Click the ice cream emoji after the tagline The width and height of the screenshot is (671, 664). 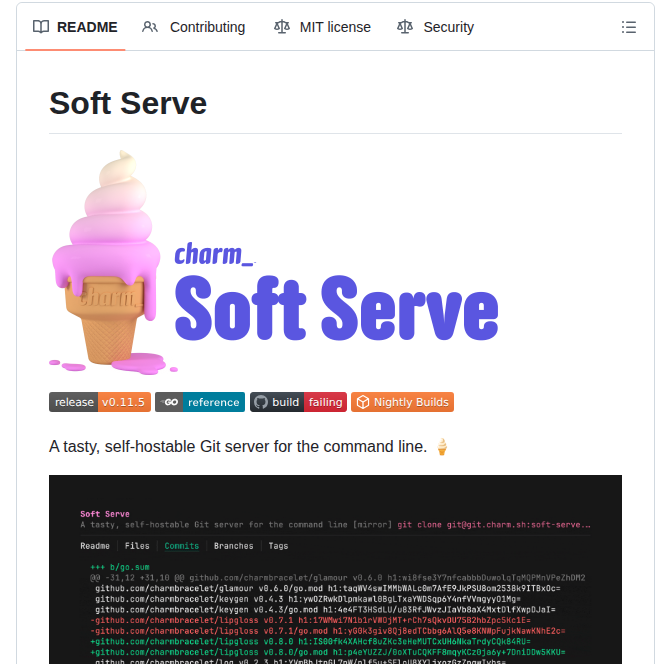442,447
